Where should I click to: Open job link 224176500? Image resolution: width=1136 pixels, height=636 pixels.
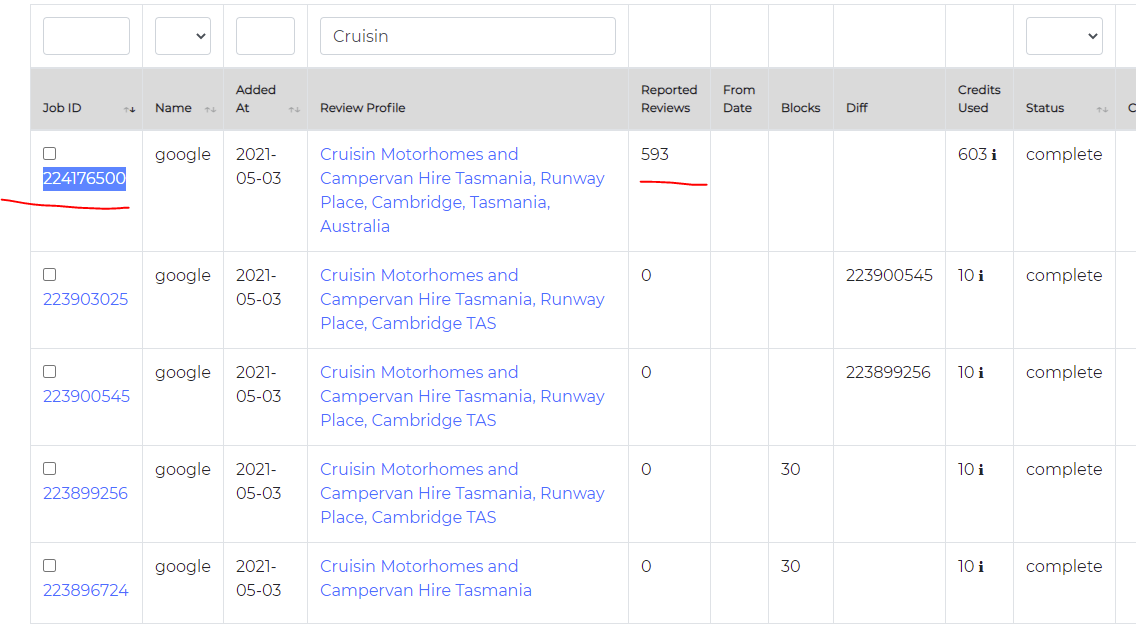click(x=84, y=178)
